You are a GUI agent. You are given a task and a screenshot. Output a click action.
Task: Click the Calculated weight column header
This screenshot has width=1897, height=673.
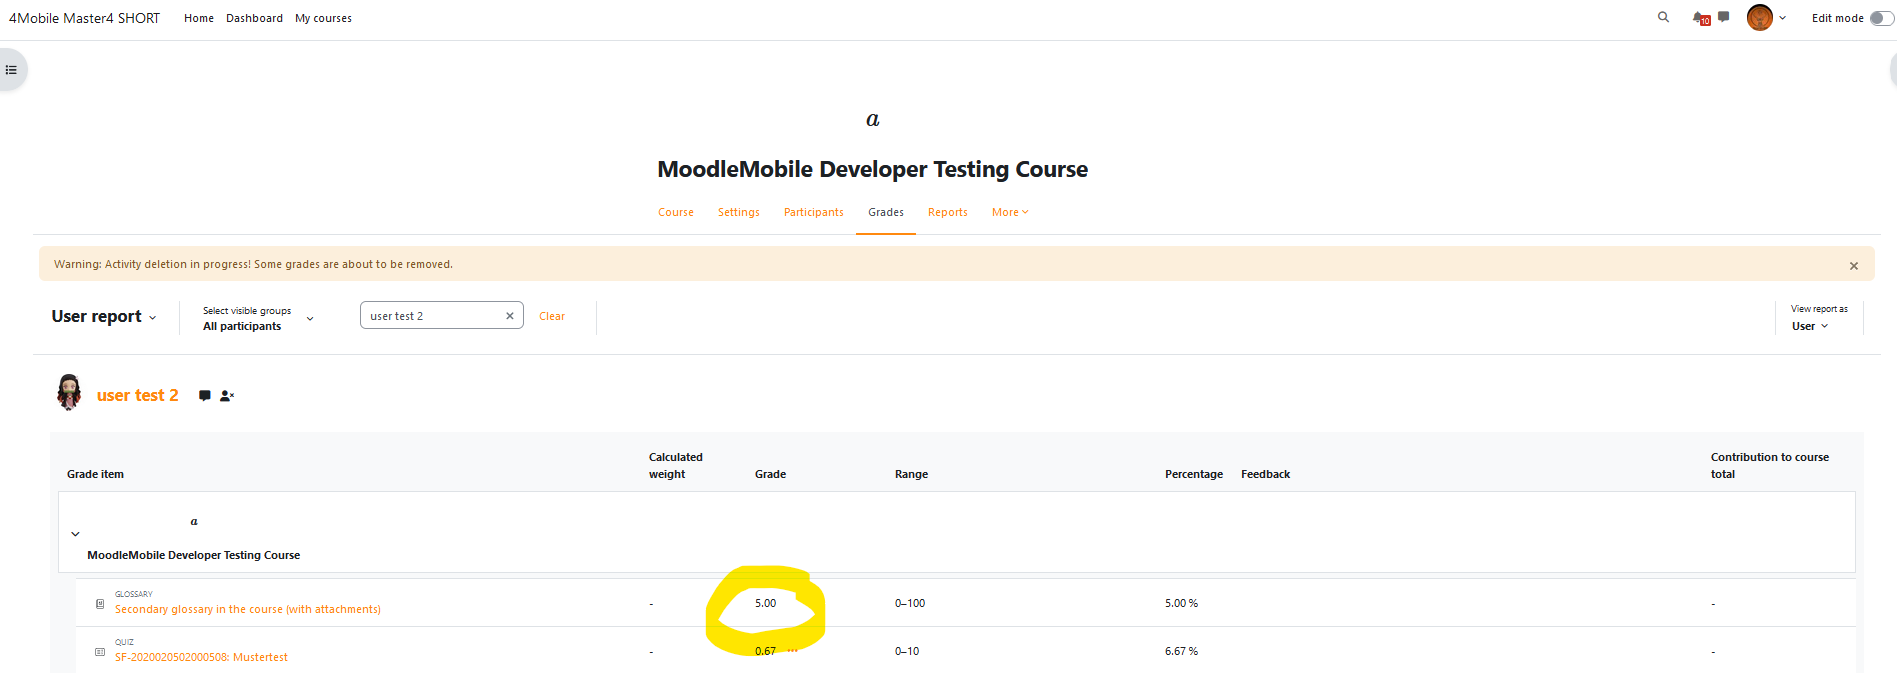click(676, 466)
